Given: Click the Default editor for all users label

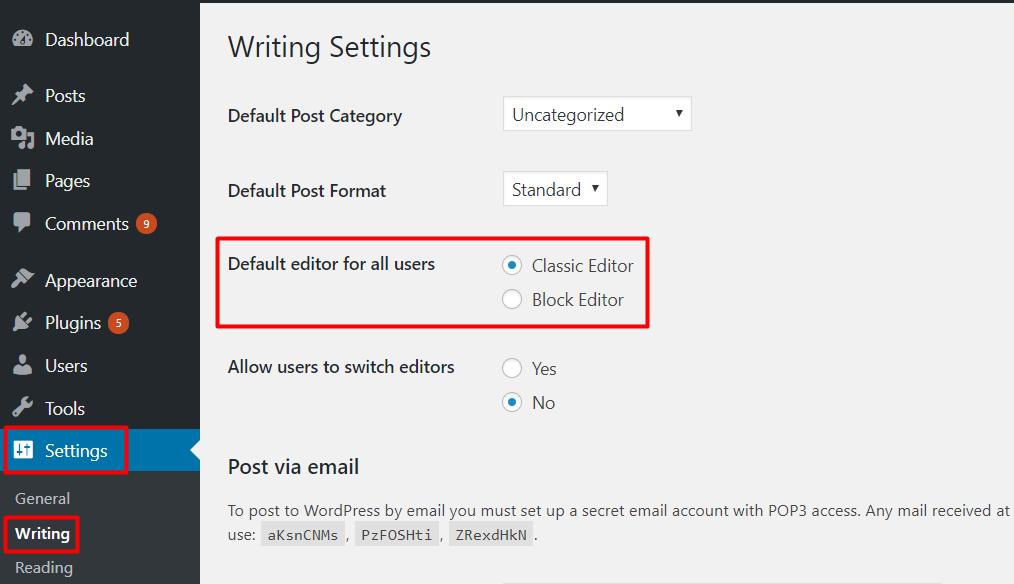Looking at the screenshot, I should click(x=332, y=264).
